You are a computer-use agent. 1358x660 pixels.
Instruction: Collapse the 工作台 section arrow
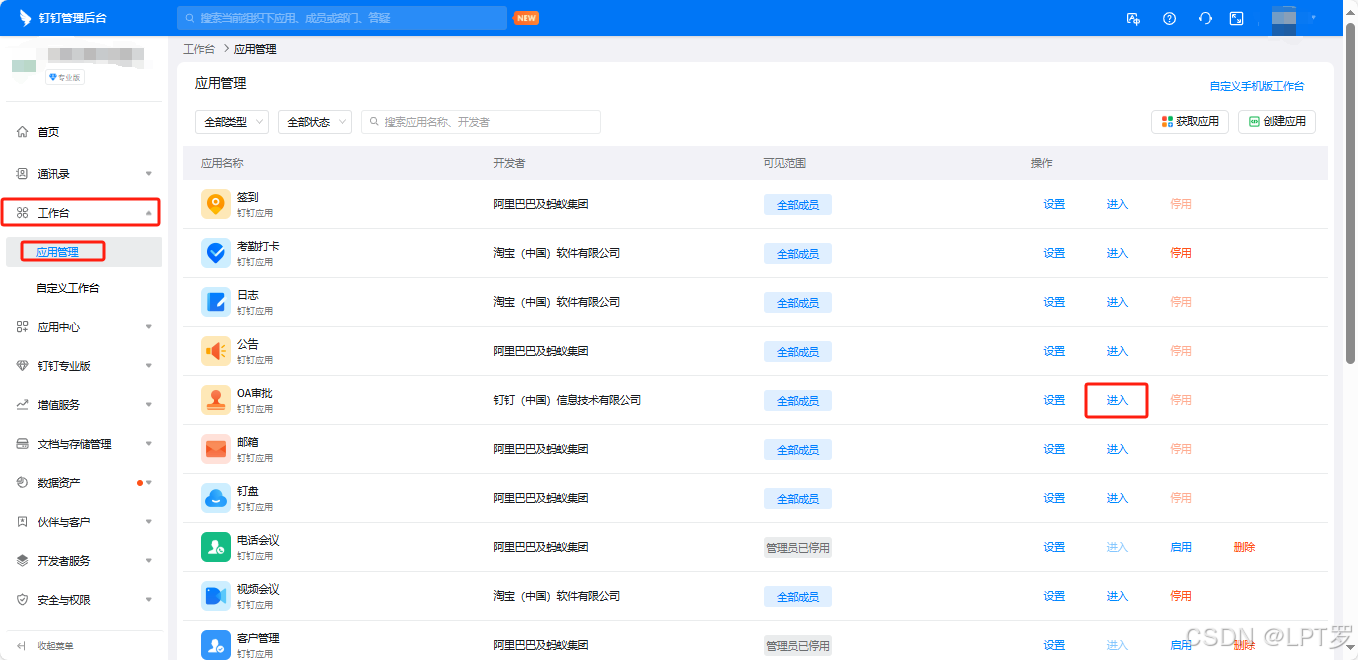149,213
